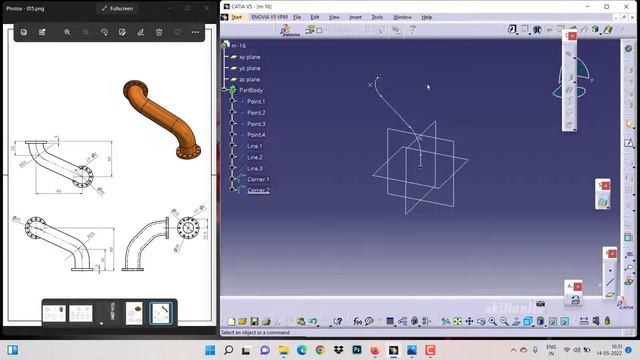Viewport: 640px width, 360px height.
Task: Click the Widgets icon on taskbar
Action: (13, 350)
